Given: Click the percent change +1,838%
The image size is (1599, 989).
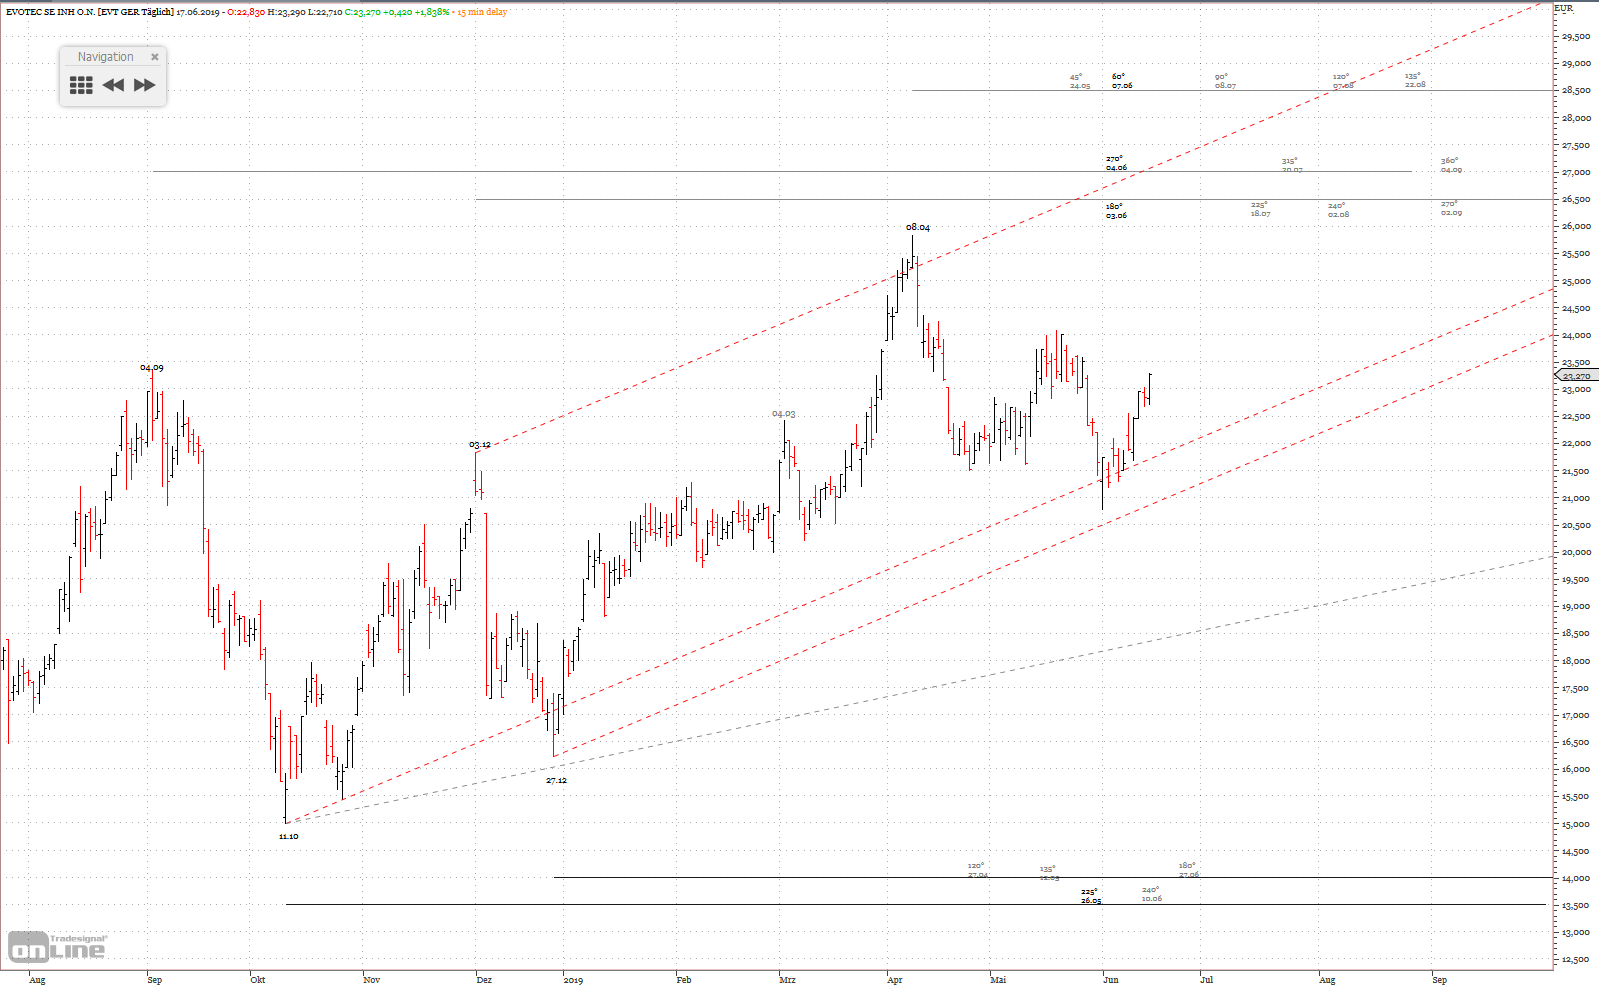Looking at the screenshot, I should (431, 12).
